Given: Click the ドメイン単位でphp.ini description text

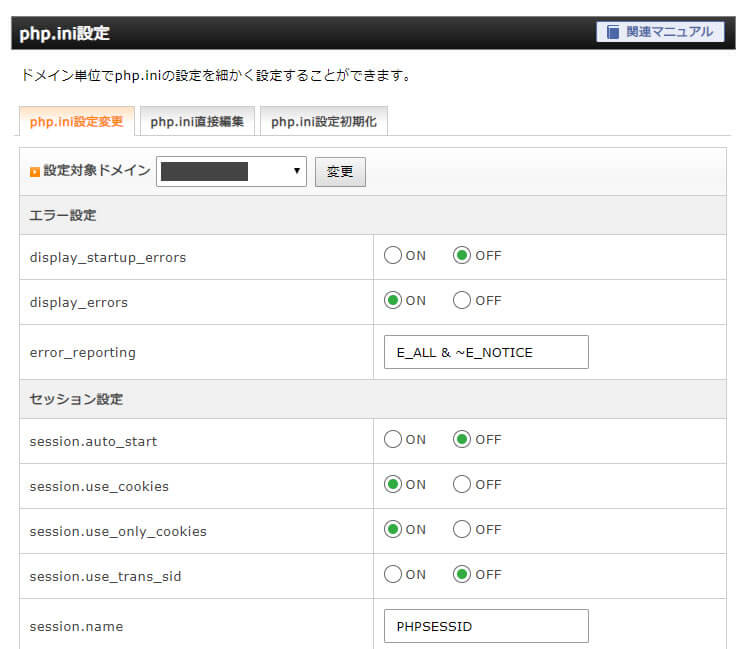Looking at the screenshot, I should [216, 75].
